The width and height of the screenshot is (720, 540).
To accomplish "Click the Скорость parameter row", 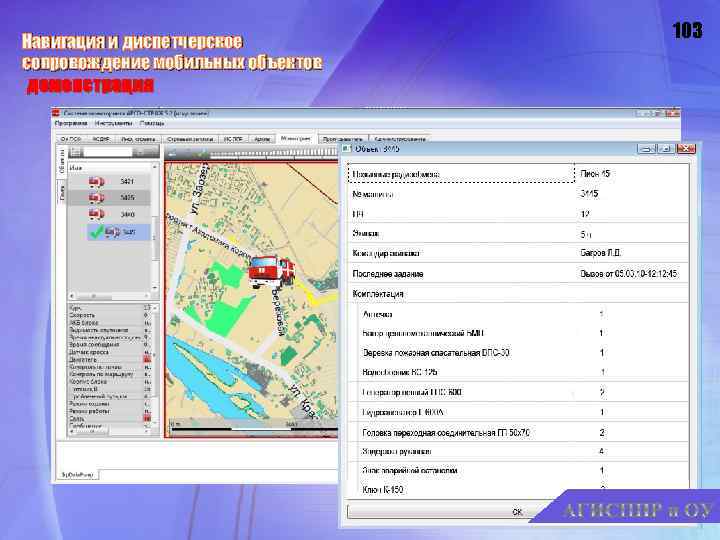I will click(109, 315).
